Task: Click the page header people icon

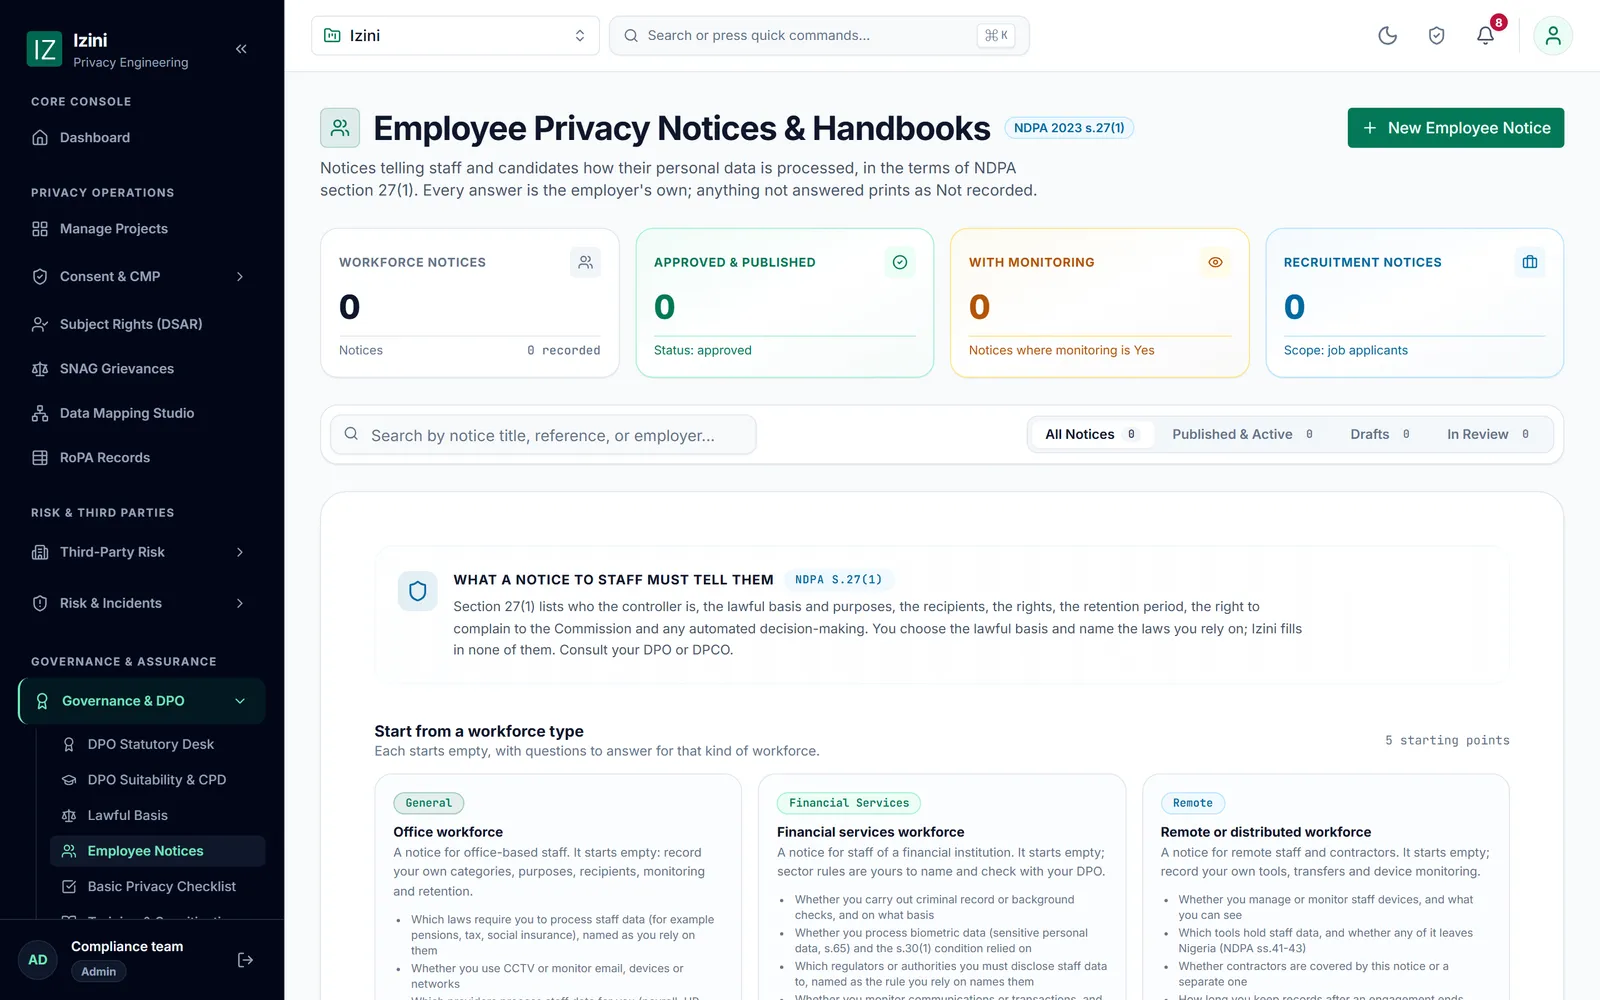Action: (x=340, y=128)
